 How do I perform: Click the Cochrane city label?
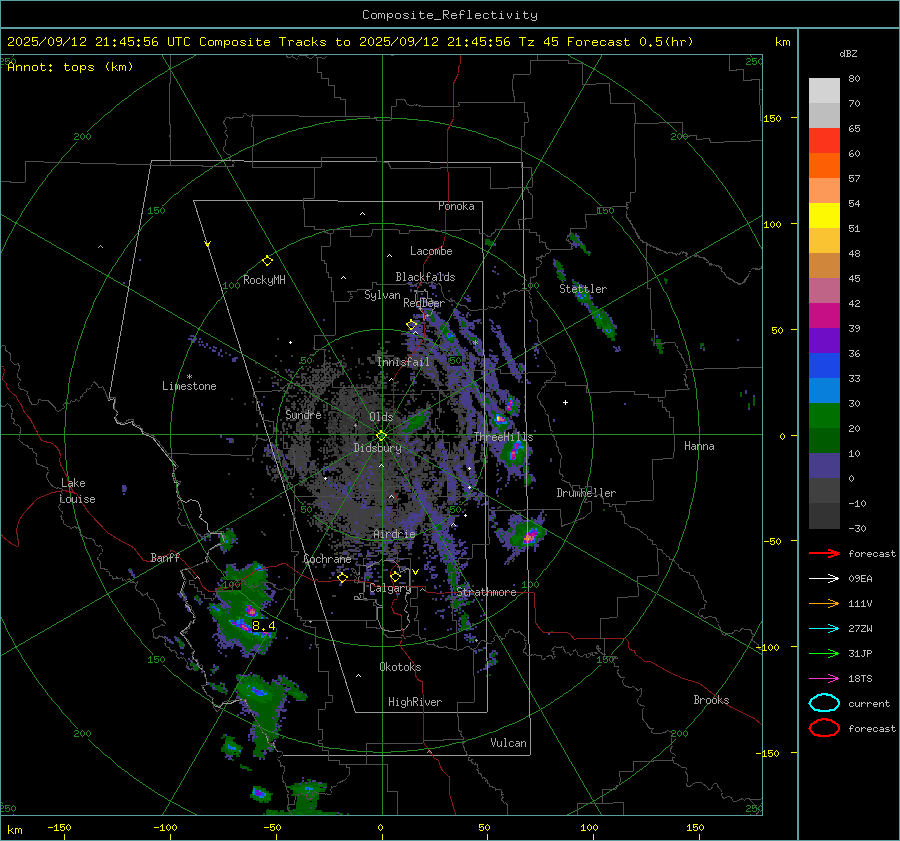tap(327, 559)
